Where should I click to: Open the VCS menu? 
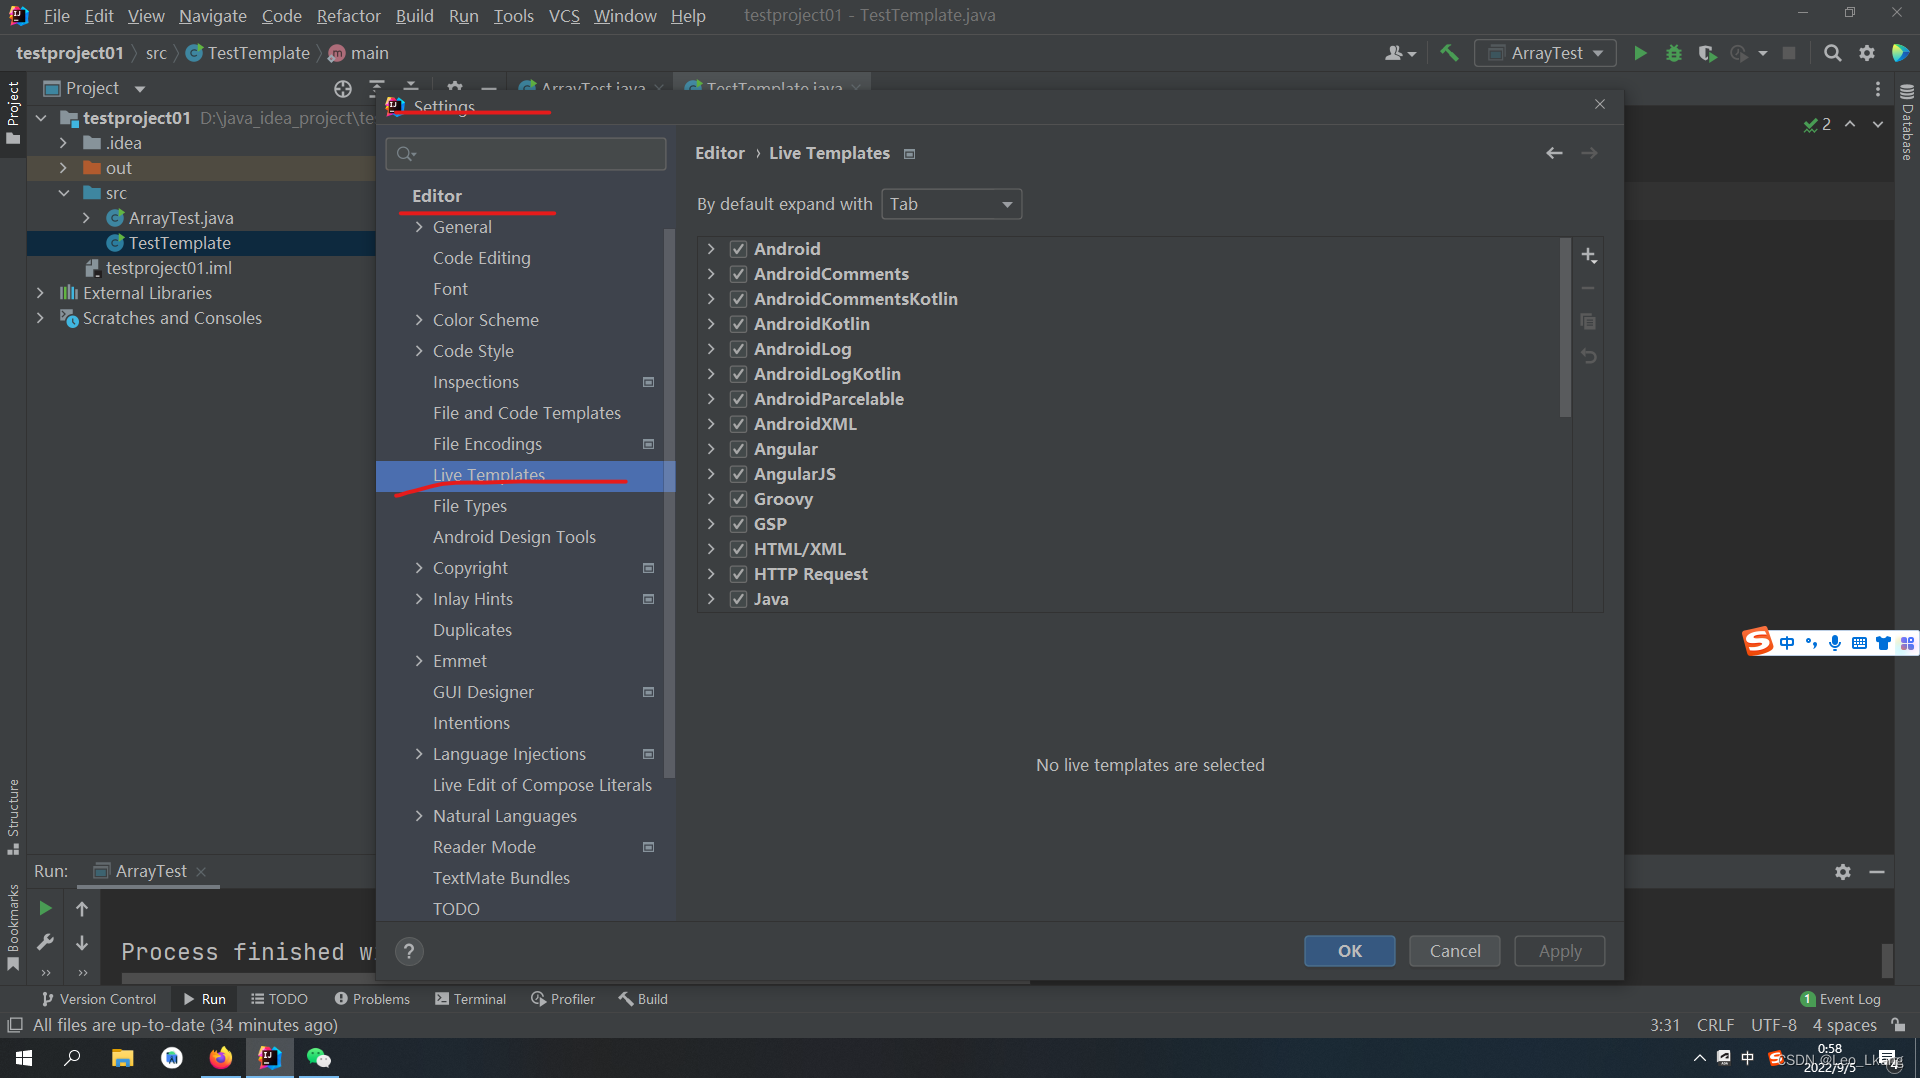(x=564, y=16)
